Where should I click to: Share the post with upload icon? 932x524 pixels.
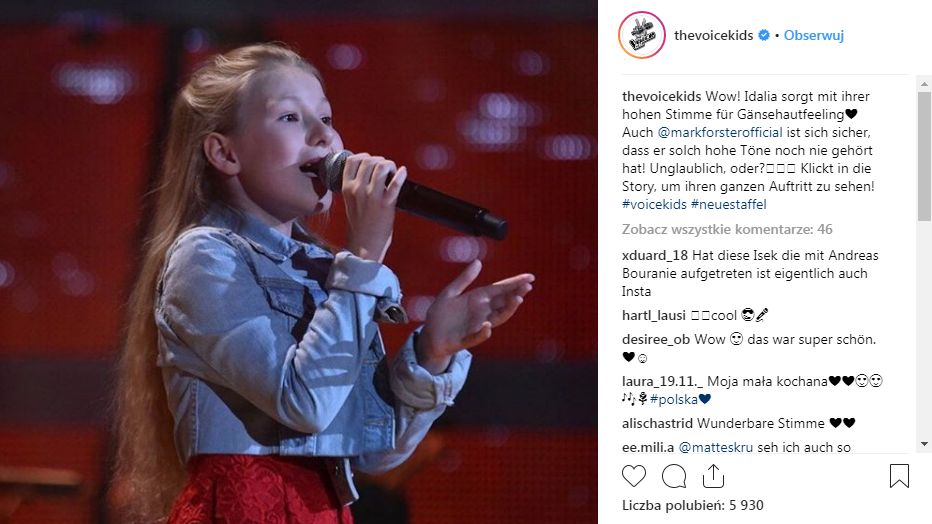(713, 476)
